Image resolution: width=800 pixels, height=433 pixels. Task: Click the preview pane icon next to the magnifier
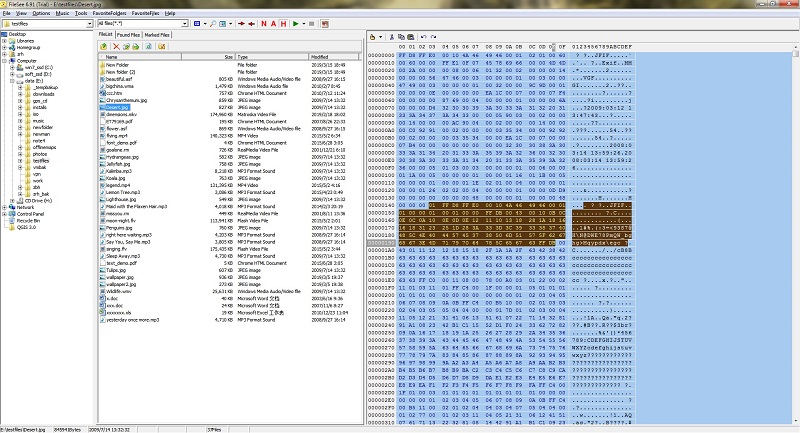222,24
